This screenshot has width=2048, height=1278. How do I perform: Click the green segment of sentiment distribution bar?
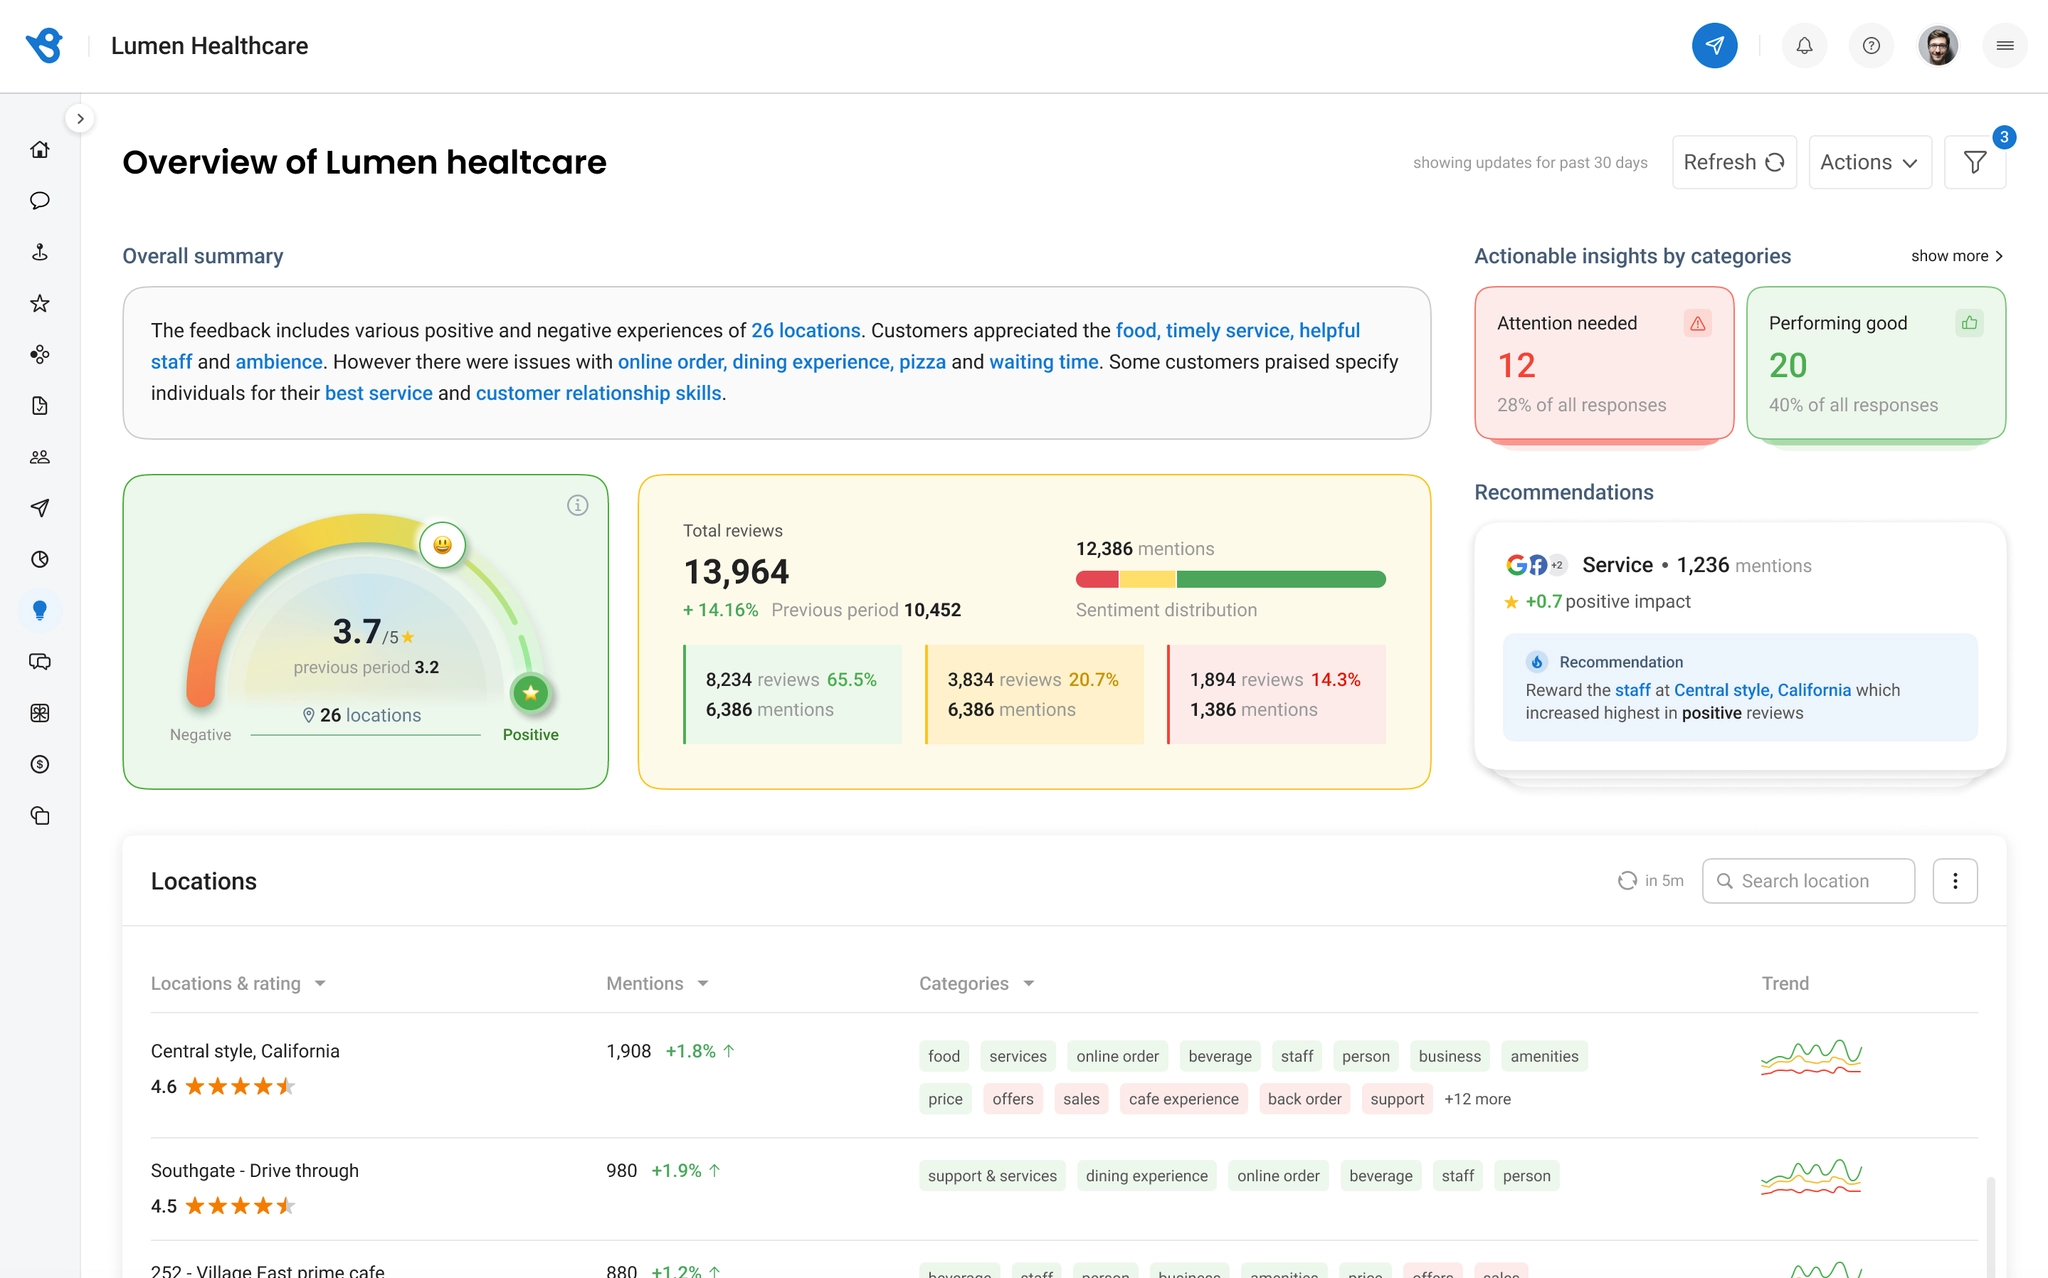coord(1281,579)
